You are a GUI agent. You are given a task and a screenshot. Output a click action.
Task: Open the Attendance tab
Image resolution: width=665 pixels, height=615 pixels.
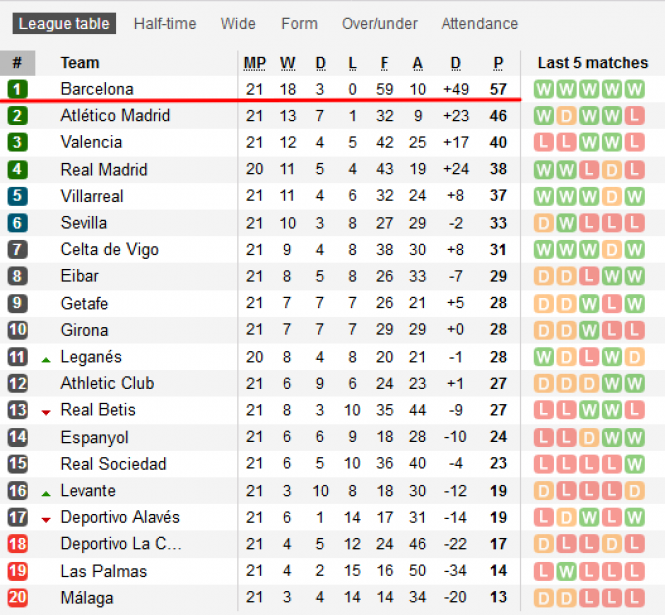pyautogui.click(x=480, y=24)
